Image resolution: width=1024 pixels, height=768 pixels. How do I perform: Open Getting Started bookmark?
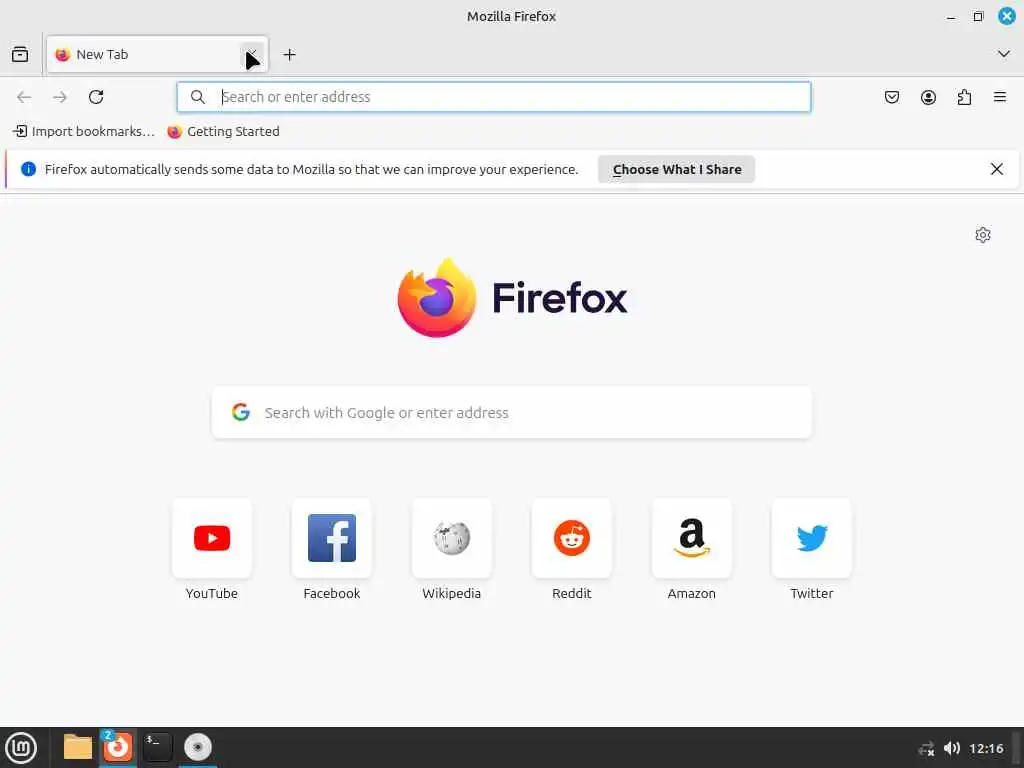(223, 131)
